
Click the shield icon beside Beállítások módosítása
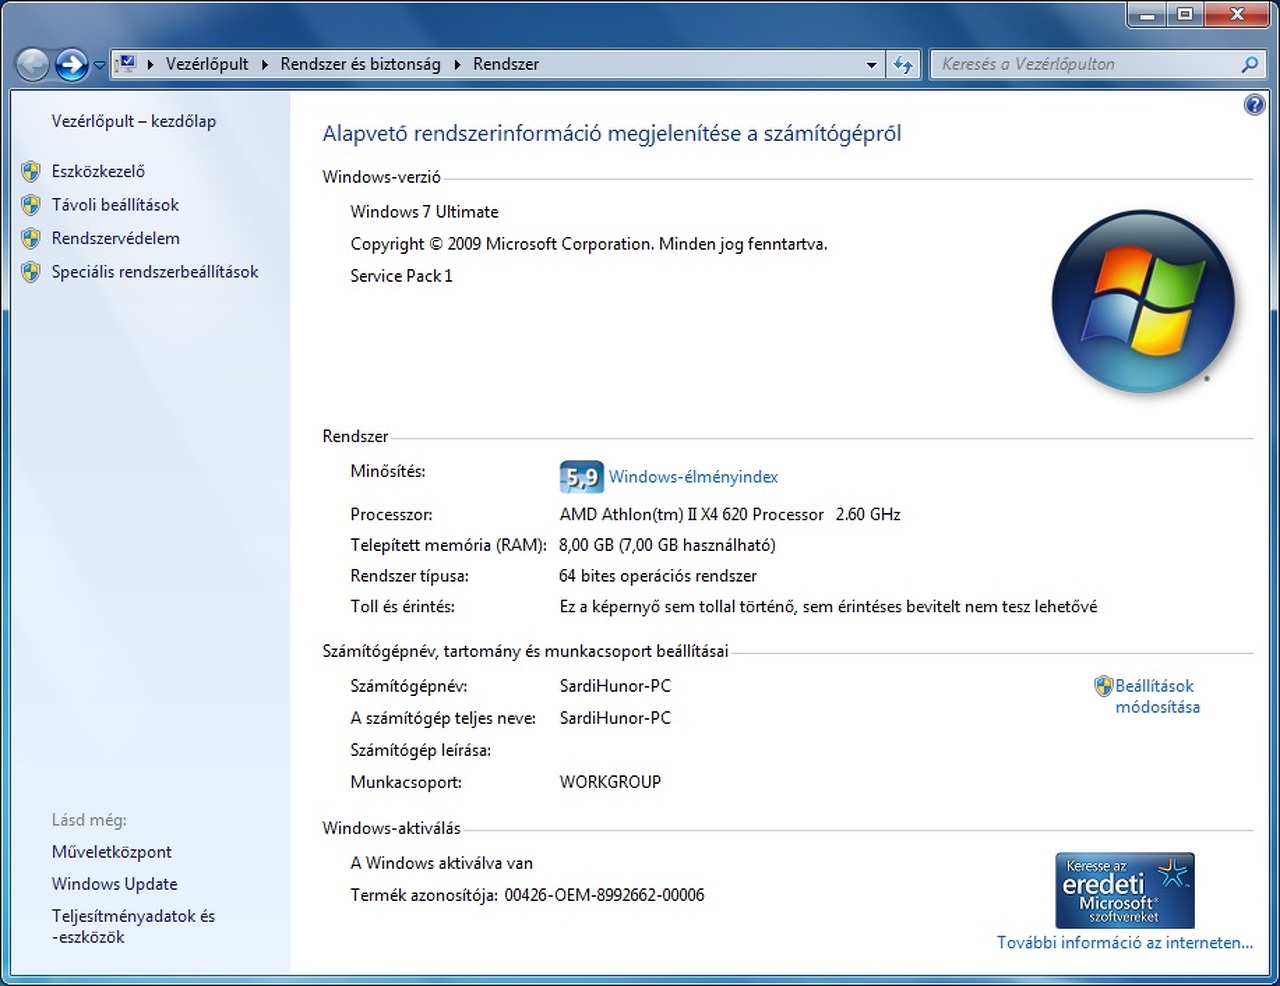coord(1104,686)
